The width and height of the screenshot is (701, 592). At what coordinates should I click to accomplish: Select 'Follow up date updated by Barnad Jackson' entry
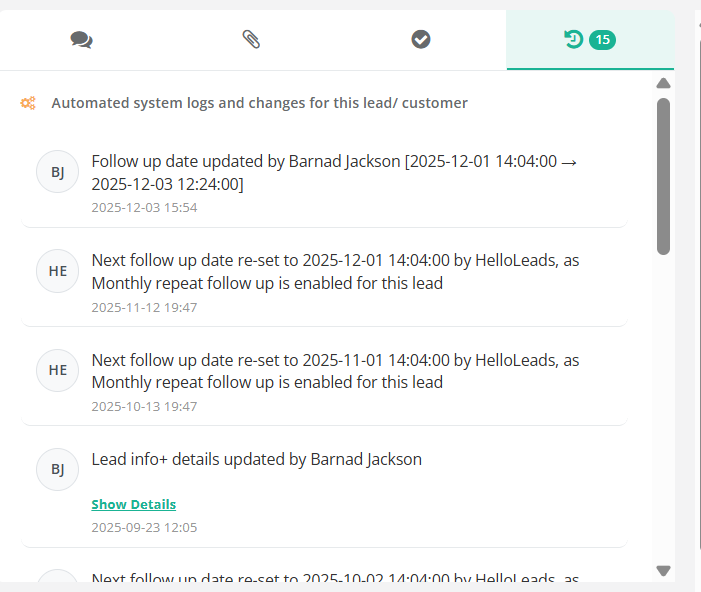(x=325, y=183)
